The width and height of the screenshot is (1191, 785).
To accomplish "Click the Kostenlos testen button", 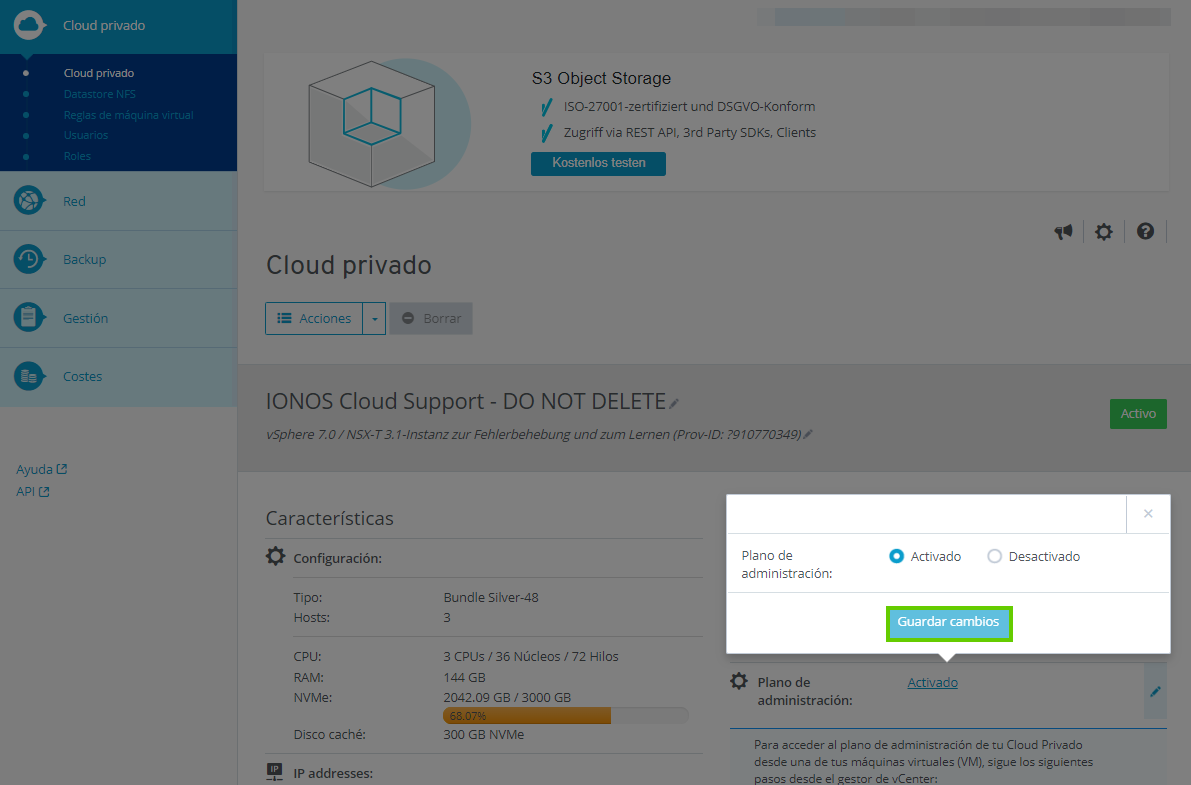I will tap(599, 163).
